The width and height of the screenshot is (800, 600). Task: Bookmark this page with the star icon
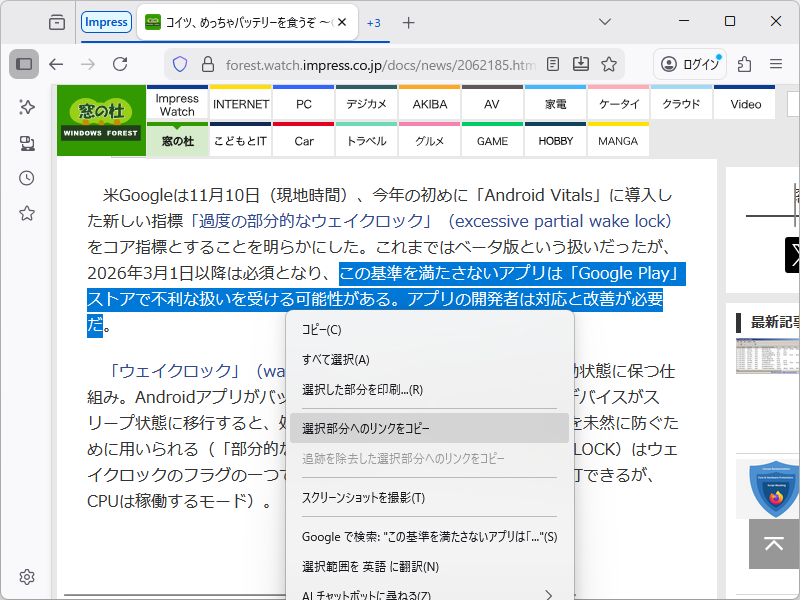coord(609,63)
